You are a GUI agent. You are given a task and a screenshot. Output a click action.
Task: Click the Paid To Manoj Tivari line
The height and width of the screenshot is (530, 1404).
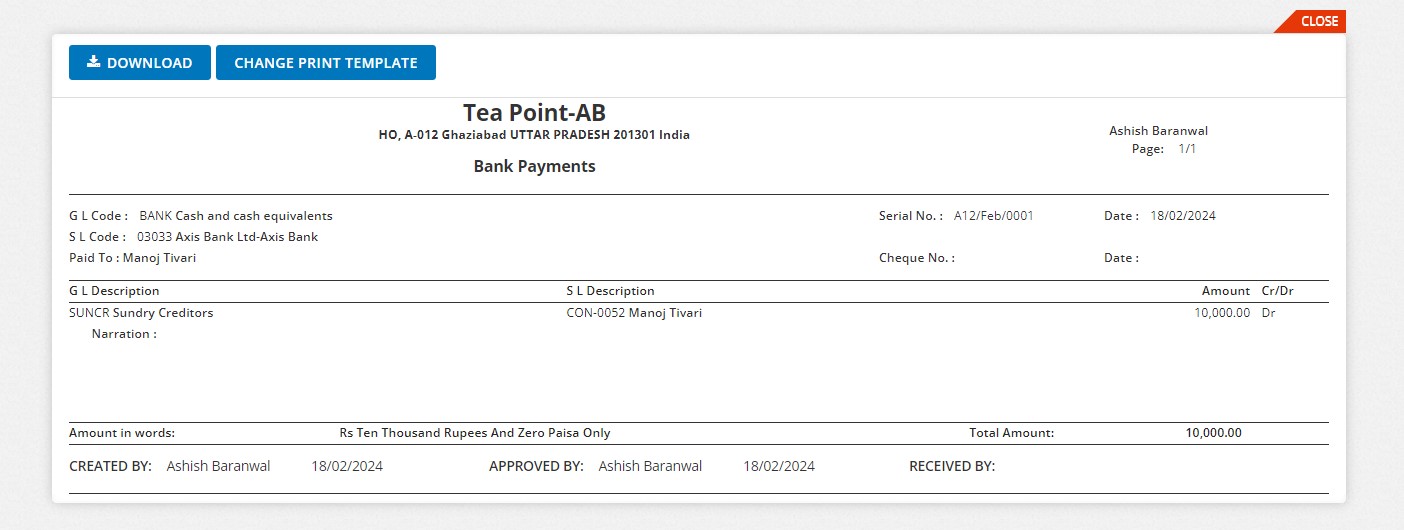coord(133,258)
